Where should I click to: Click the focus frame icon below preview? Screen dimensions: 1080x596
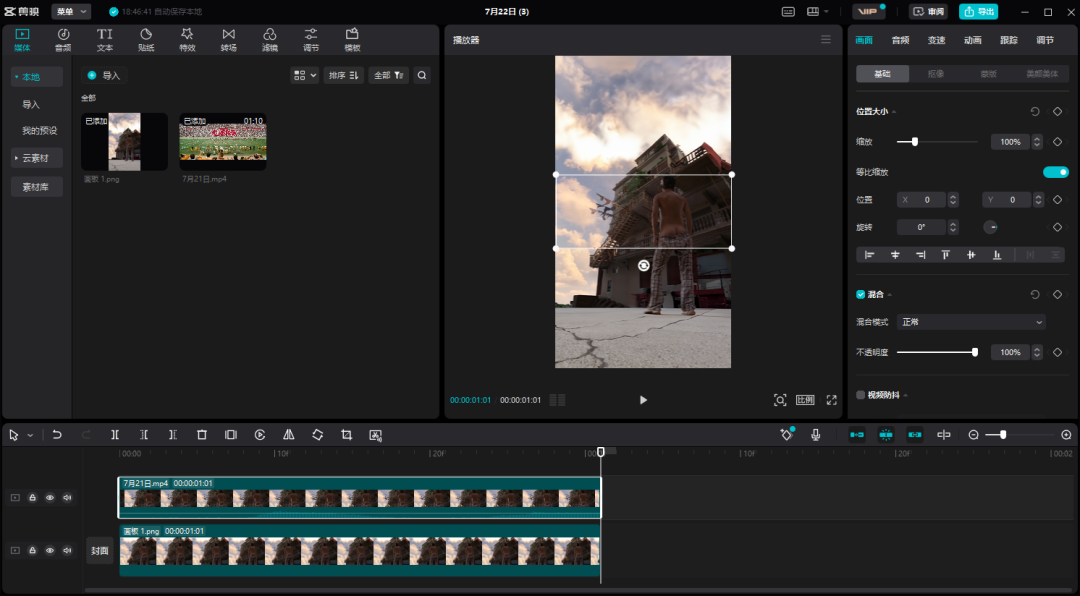pos(780,400)
